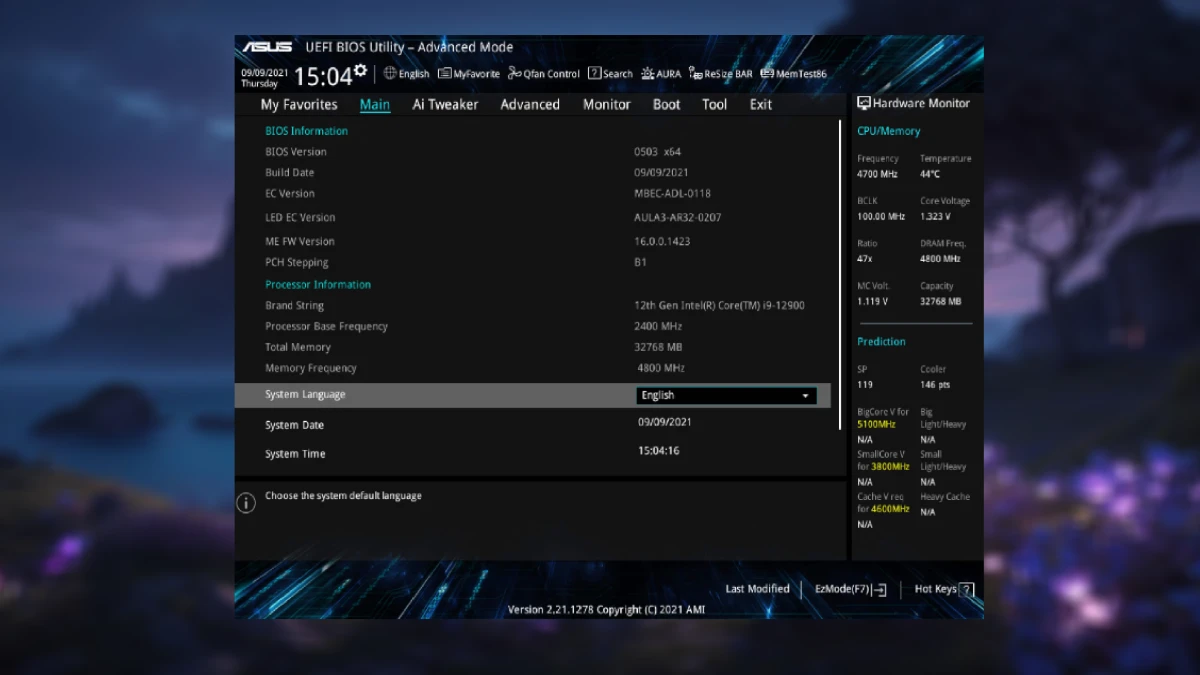Click the 15:04 clock in the header
Screen dimensions: 1200x675
(x=322, y=77)
